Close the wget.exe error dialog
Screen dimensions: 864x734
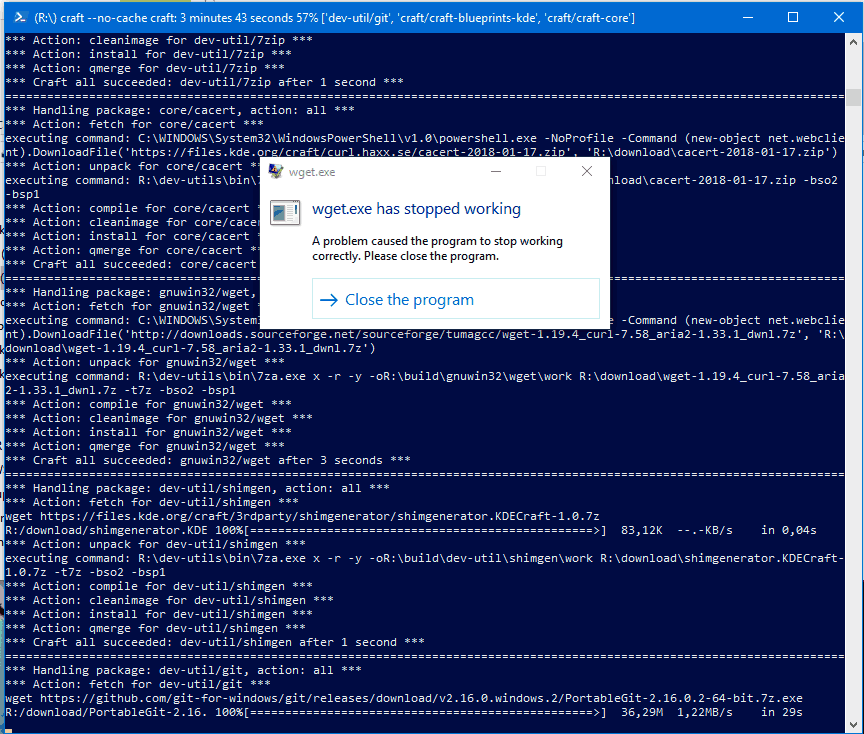587,171
